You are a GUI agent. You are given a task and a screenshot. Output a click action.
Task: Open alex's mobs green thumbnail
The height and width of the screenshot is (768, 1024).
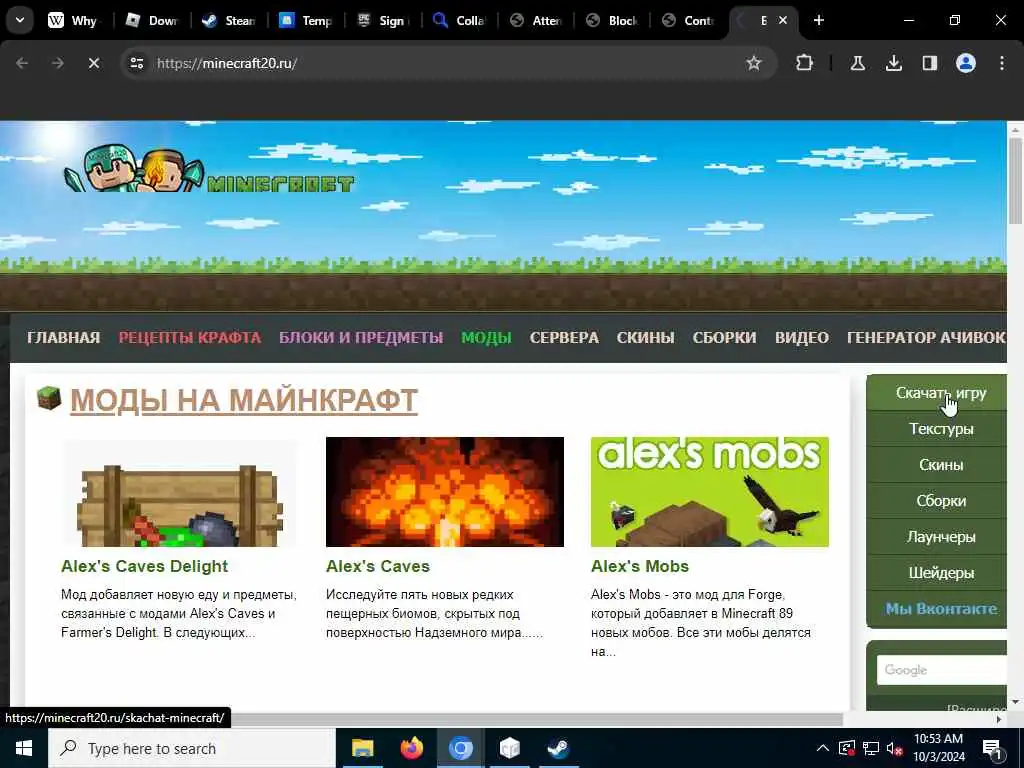pos(710,492)
